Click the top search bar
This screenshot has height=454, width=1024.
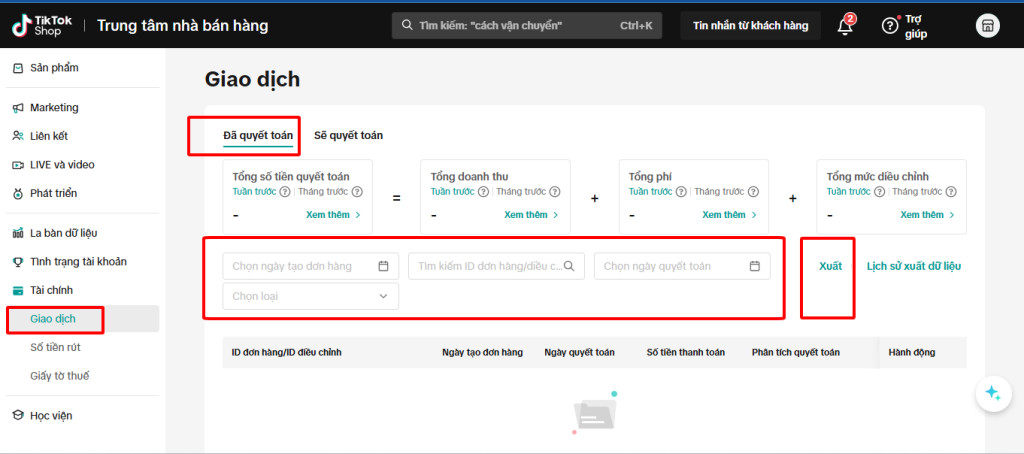[x=526, y=25]
